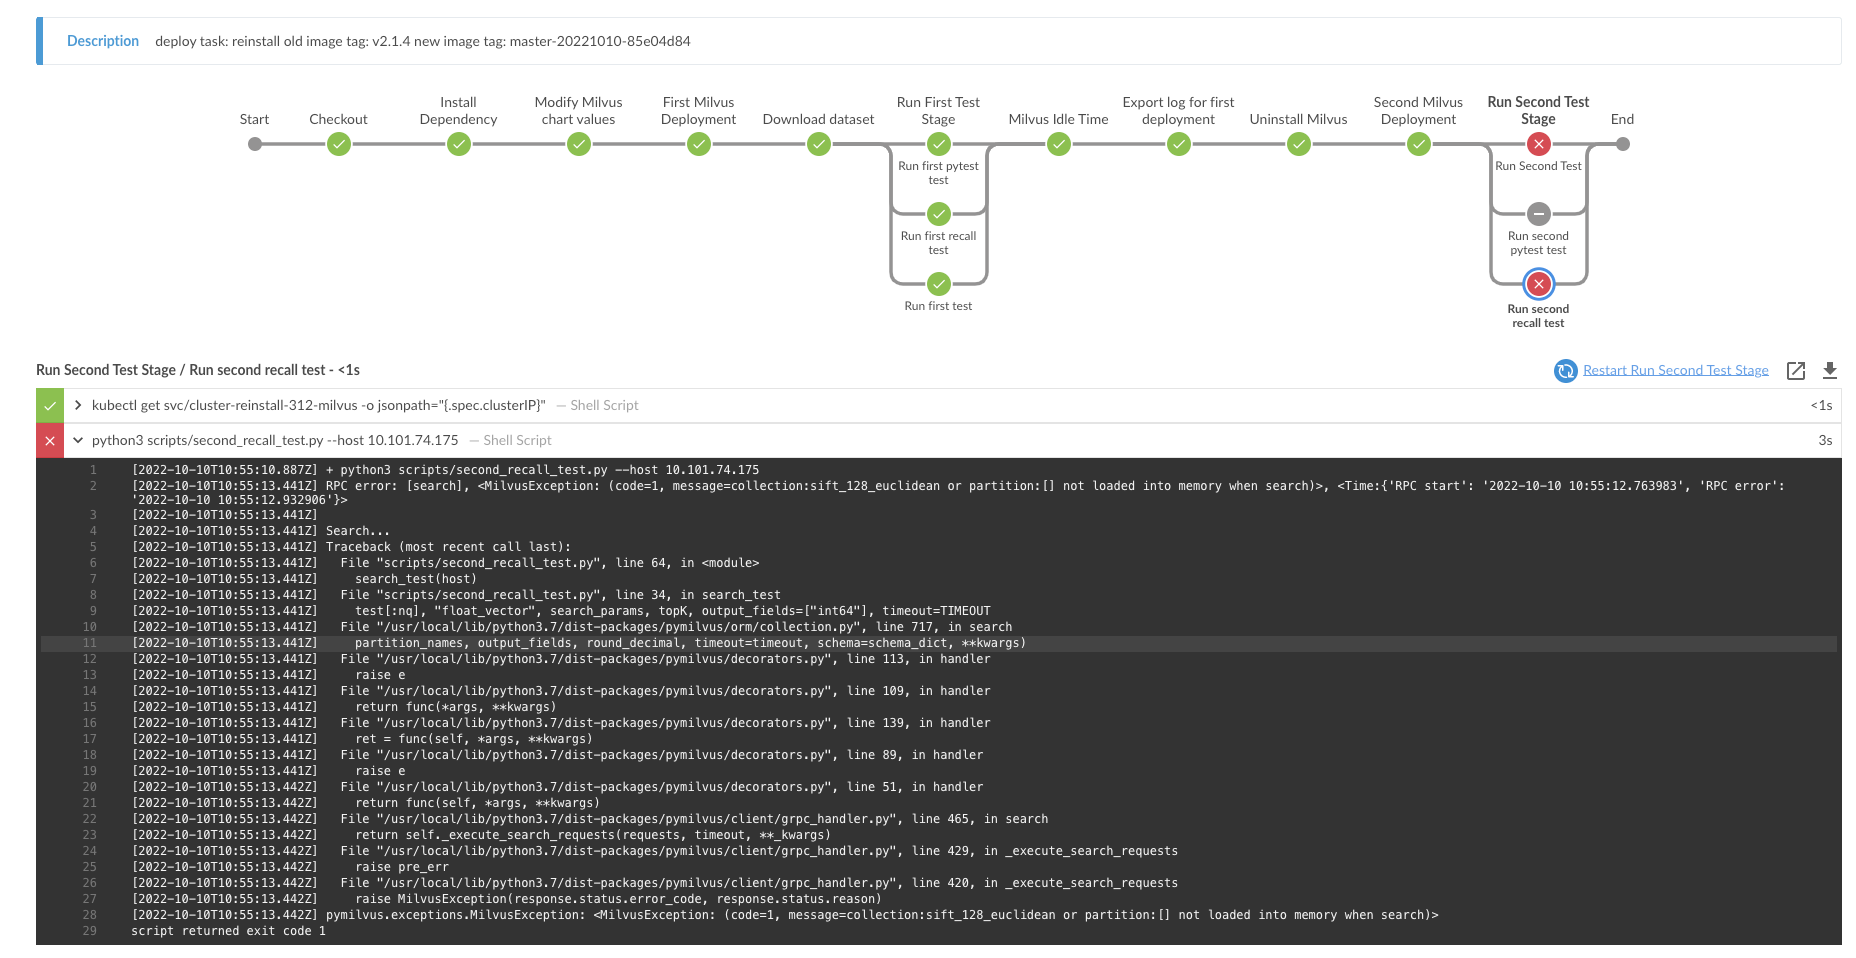Click the End node of the pipeline
Viewport: 1856px width, 958px height.
tap(1622, 144)
